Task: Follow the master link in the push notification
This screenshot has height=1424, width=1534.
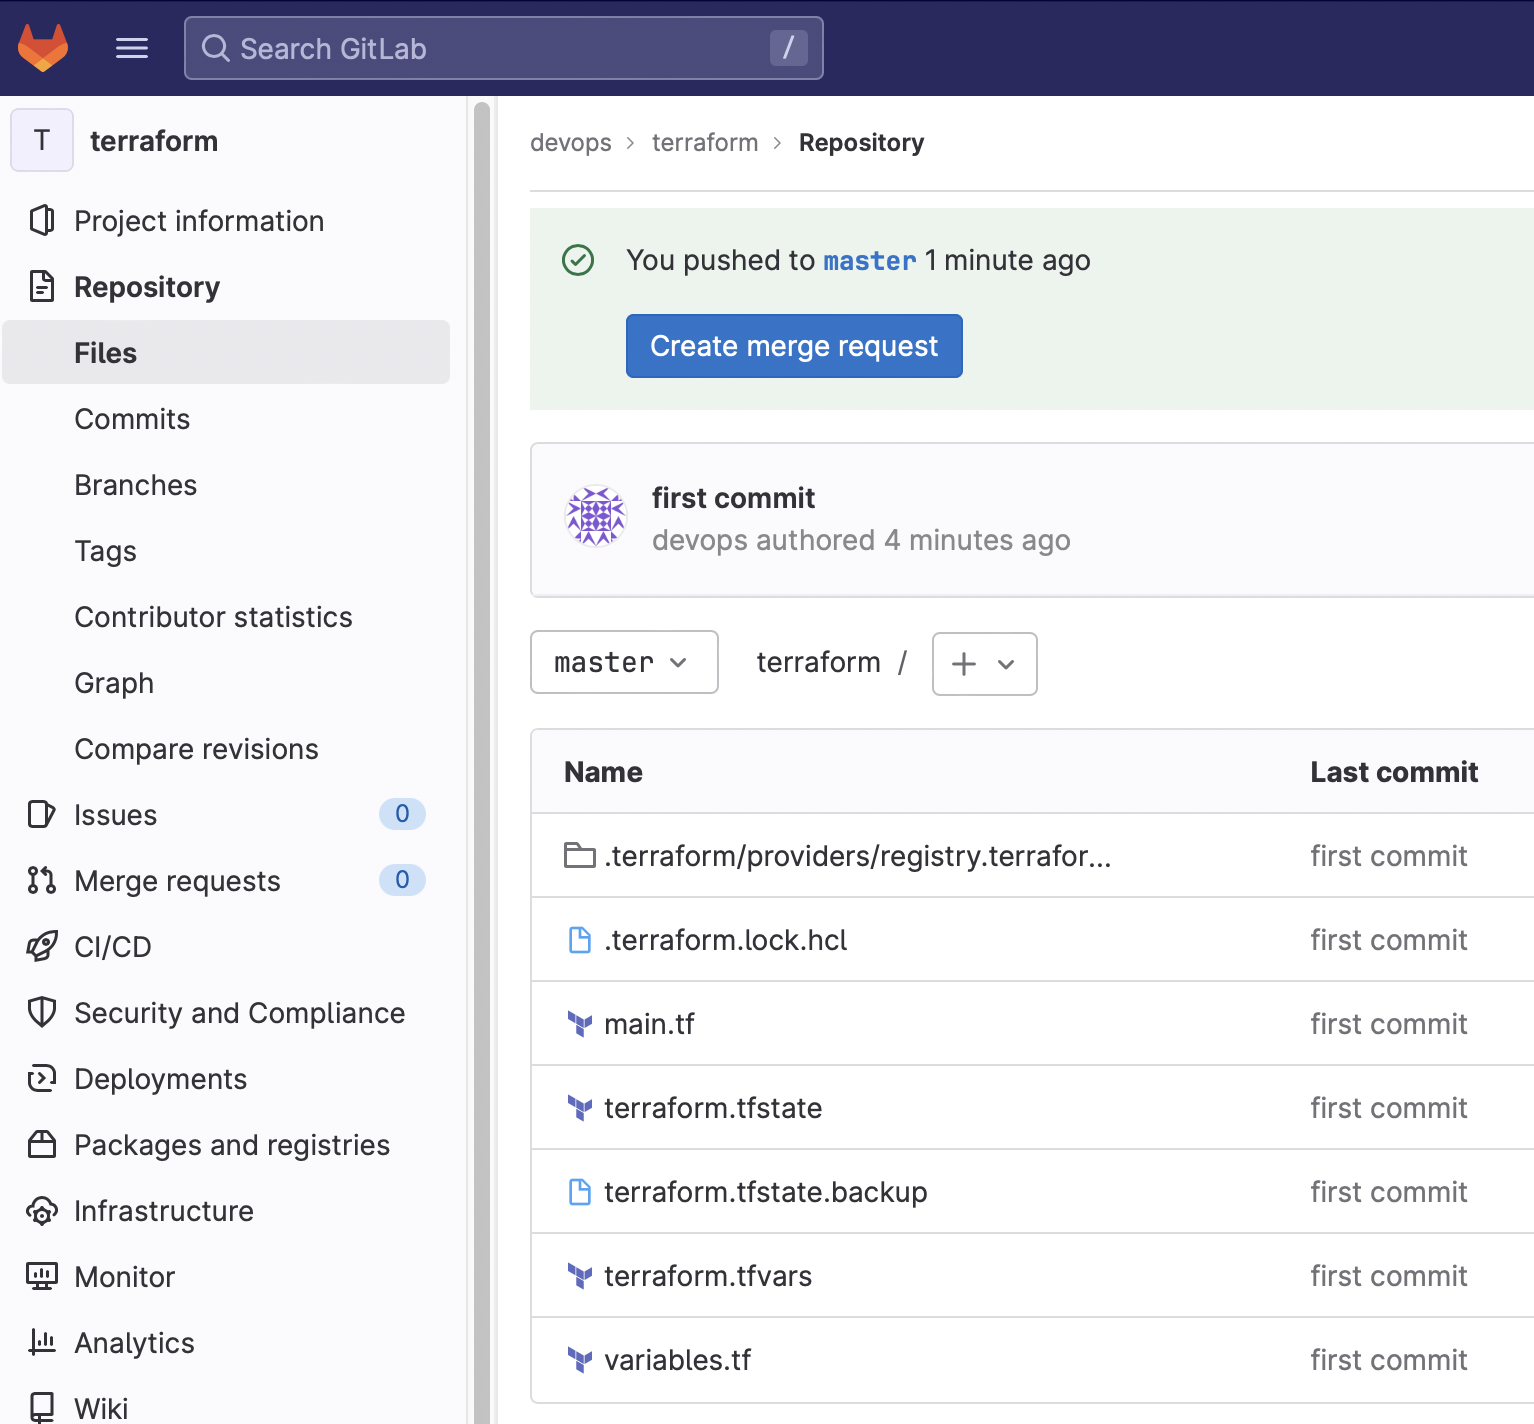Action: (x=868, y=261)
